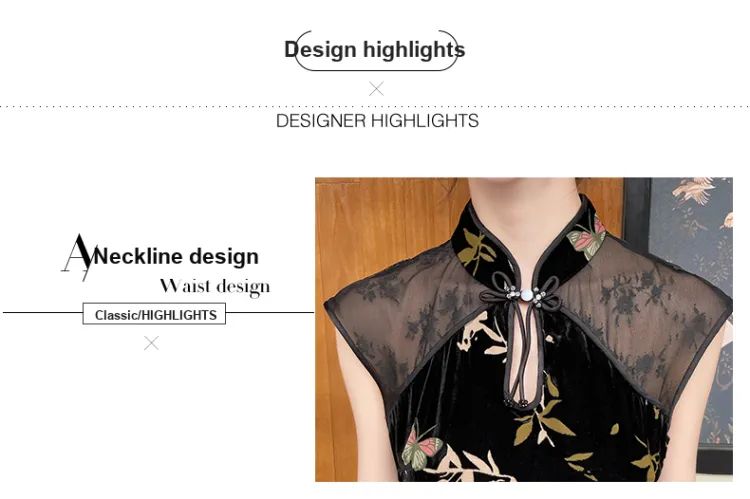Click the X mark under Classic/HIGHLIGHTS box
Screen dimensions: 750x499
click(151, 343)
